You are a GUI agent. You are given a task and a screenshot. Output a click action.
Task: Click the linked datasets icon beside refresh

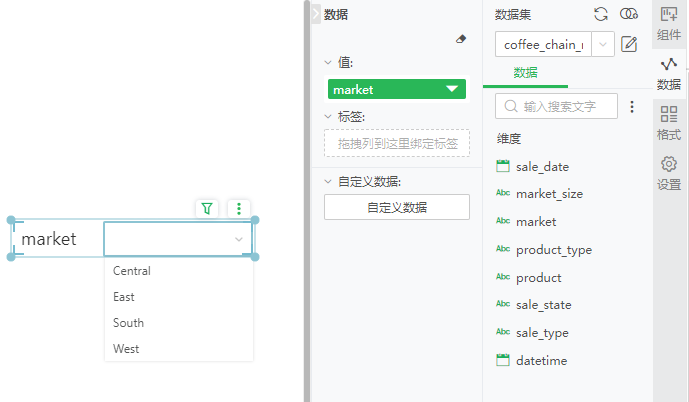coord(629,14)
